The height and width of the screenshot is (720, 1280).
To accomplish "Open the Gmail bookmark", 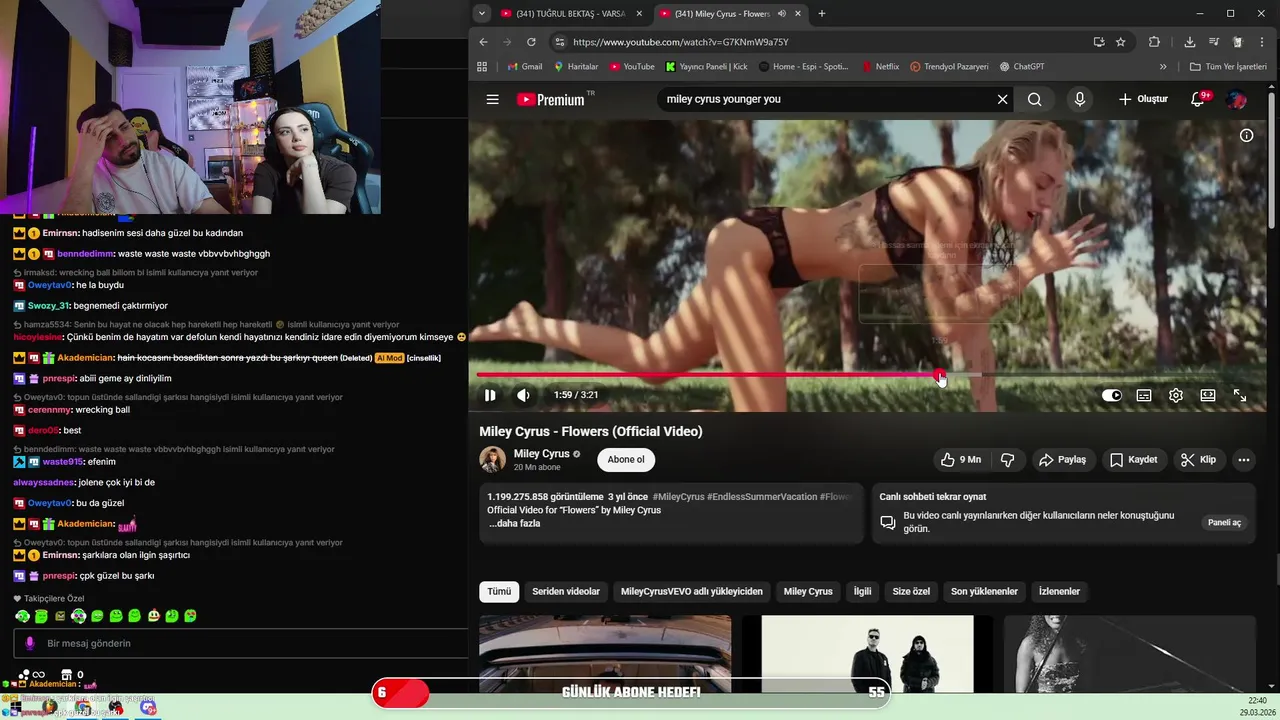I will pos(524,67).
